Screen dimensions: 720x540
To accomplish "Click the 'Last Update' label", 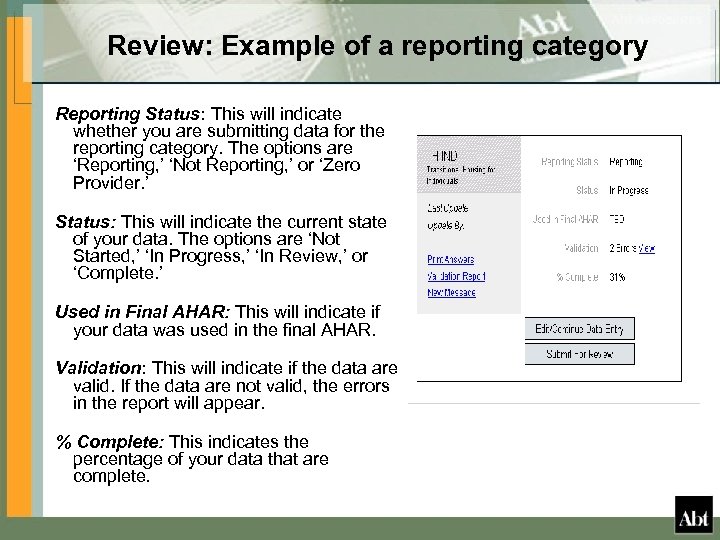I will pyautogui.click(x=447, y=208).
